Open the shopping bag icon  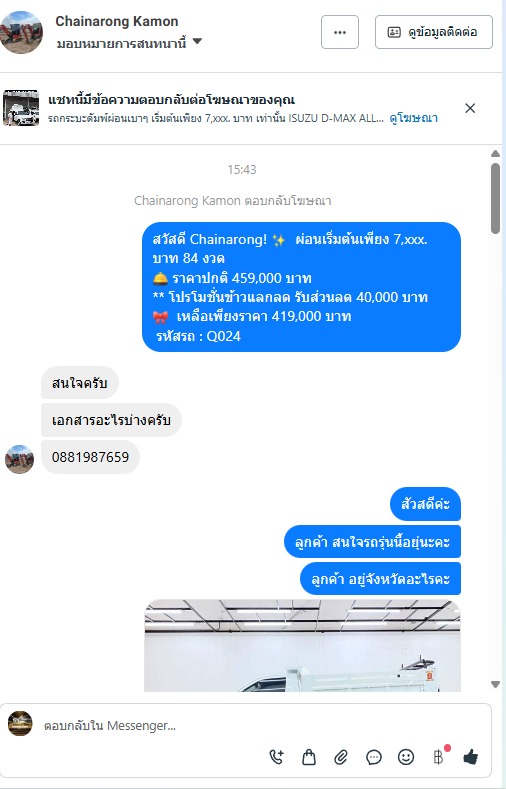pos(308,757)
